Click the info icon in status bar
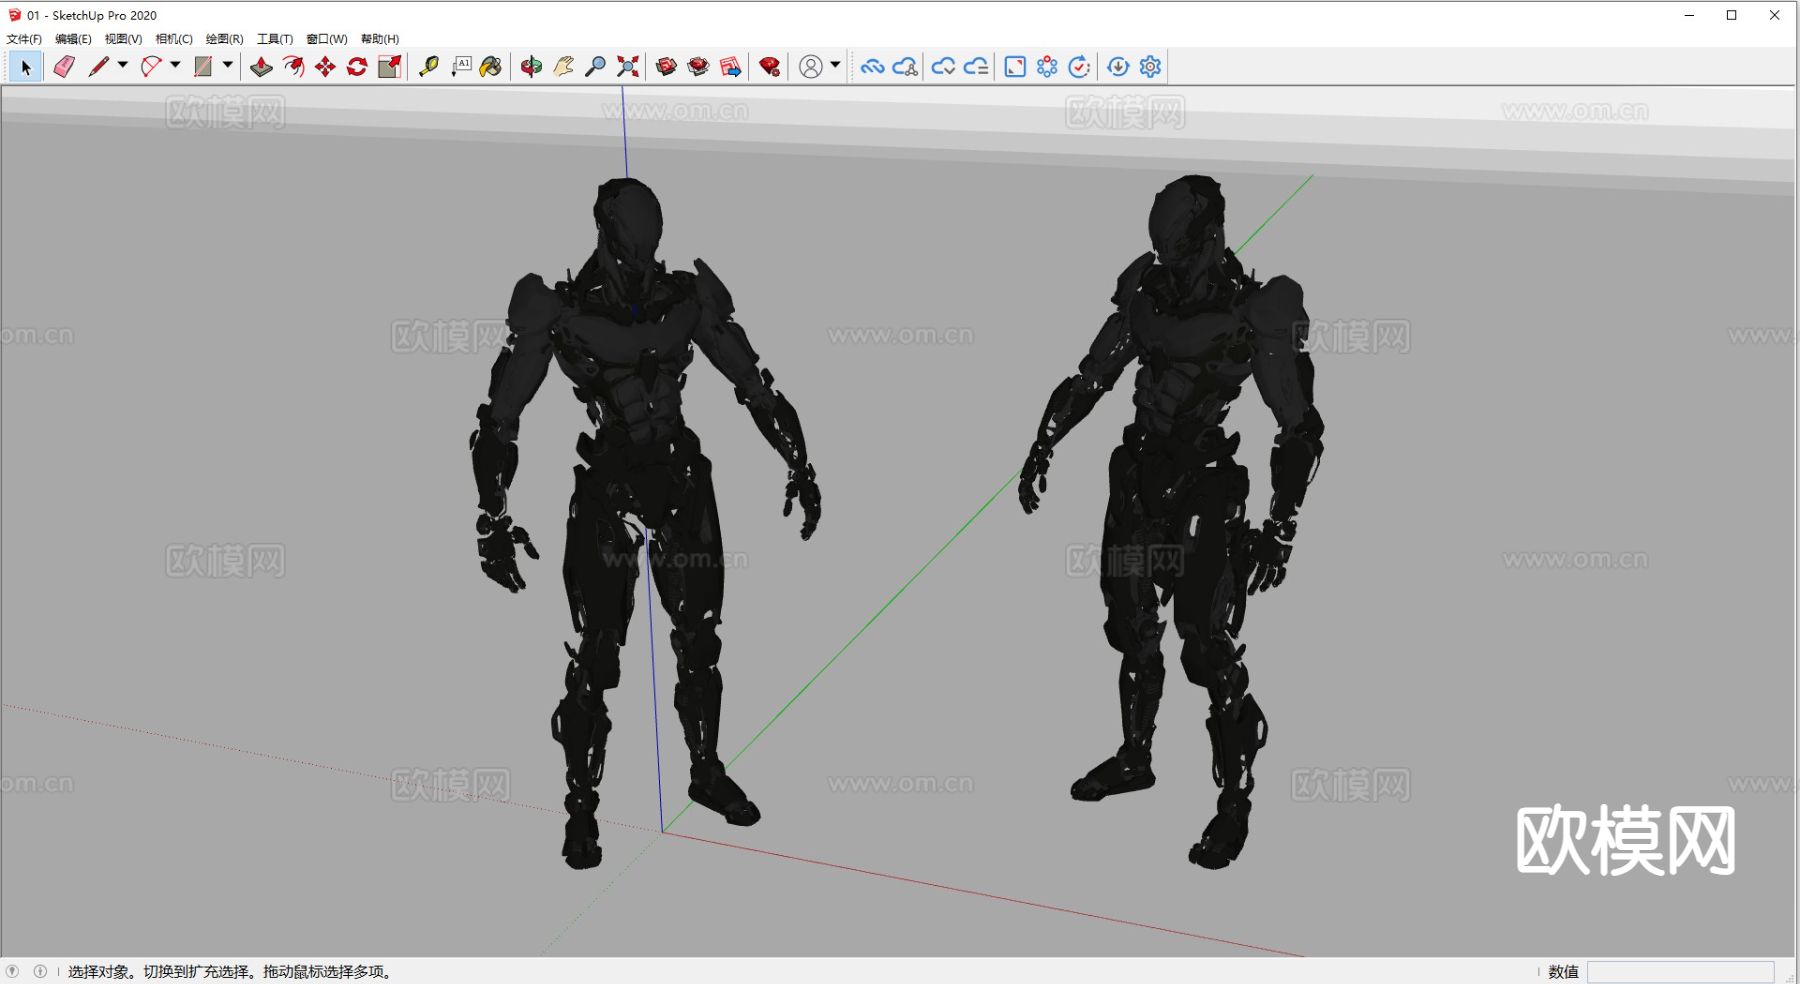 point(40,971)
